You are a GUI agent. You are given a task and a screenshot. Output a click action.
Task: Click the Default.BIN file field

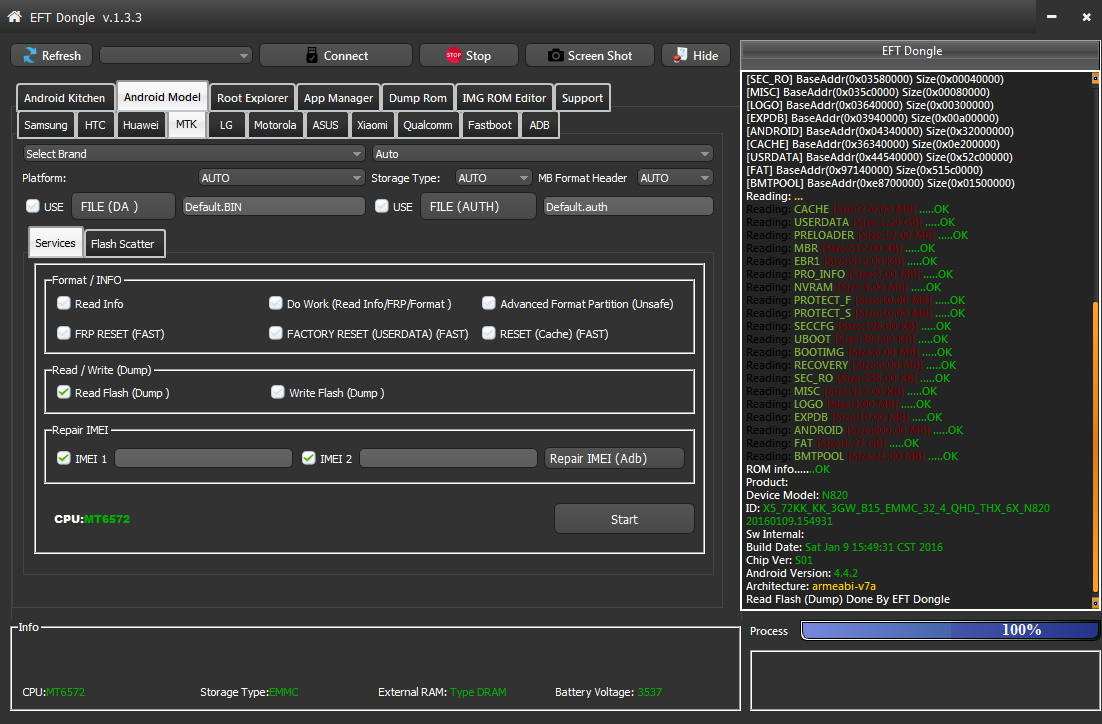pyautogui.click(x=273, y=207)
